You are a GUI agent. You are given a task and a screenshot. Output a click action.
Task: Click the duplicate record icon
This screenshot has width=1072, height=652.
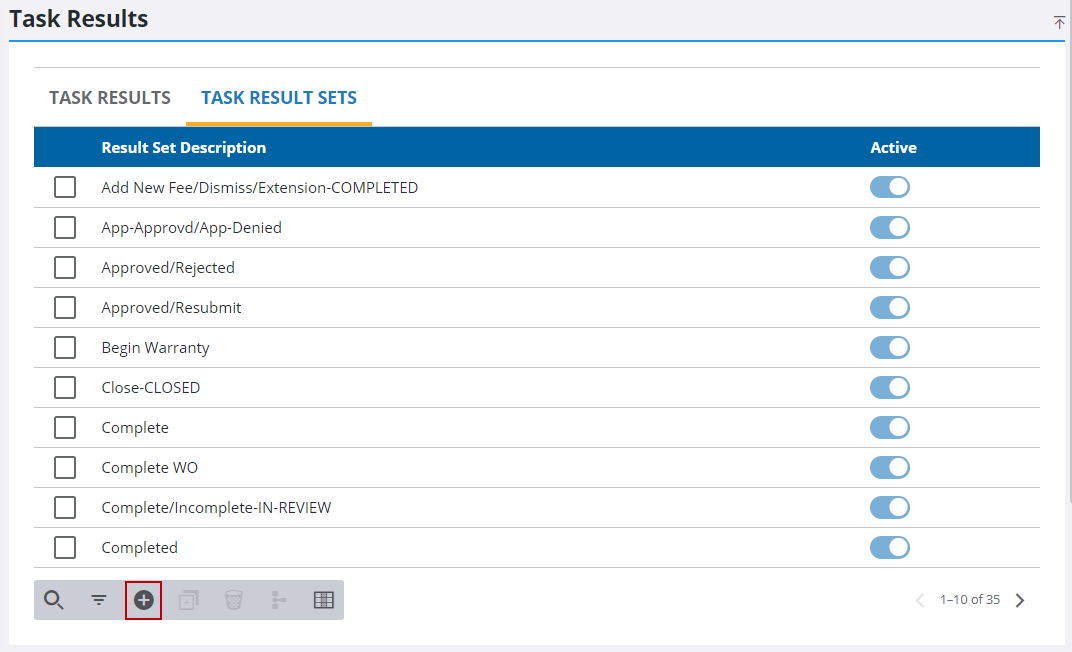click(x=188, y=600)
